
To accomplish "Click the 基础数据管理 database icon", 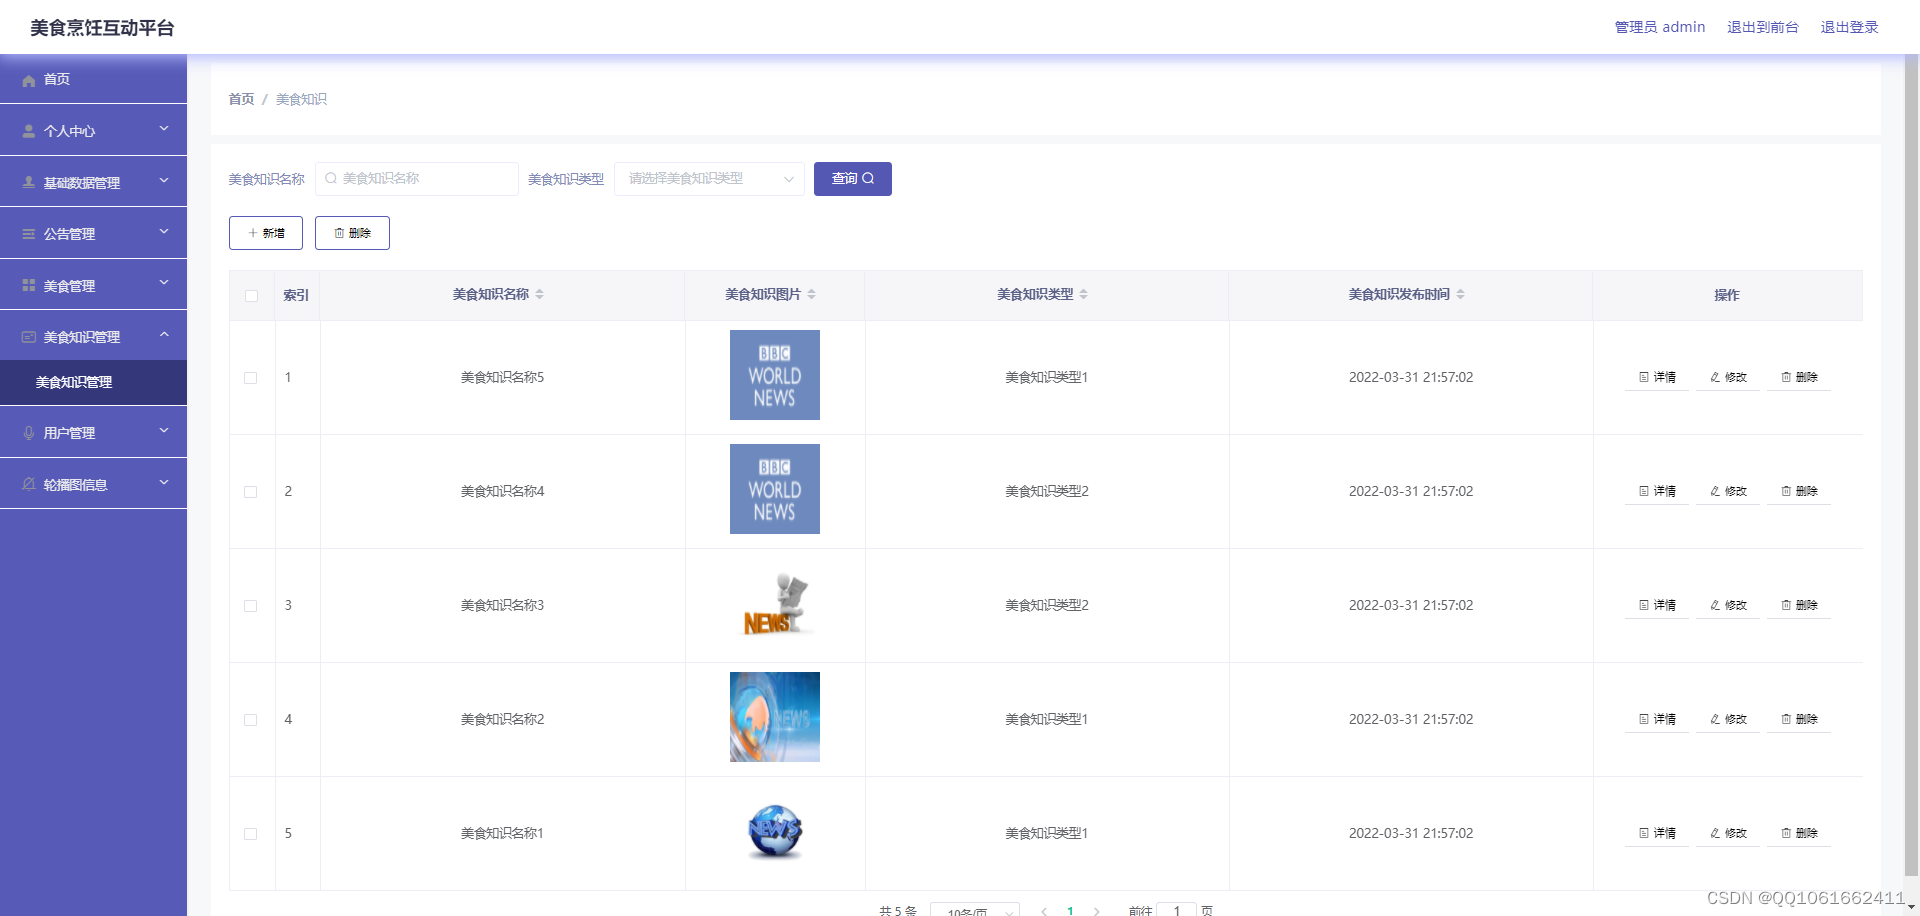I will (28, 181).
